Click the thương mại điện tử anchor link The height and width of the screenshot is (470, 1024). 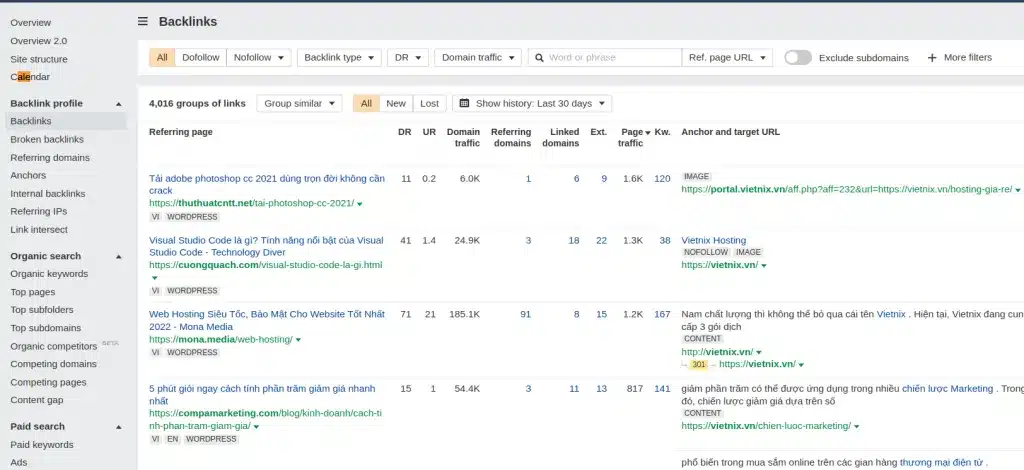pyautogui.click(x=941, y=462)
